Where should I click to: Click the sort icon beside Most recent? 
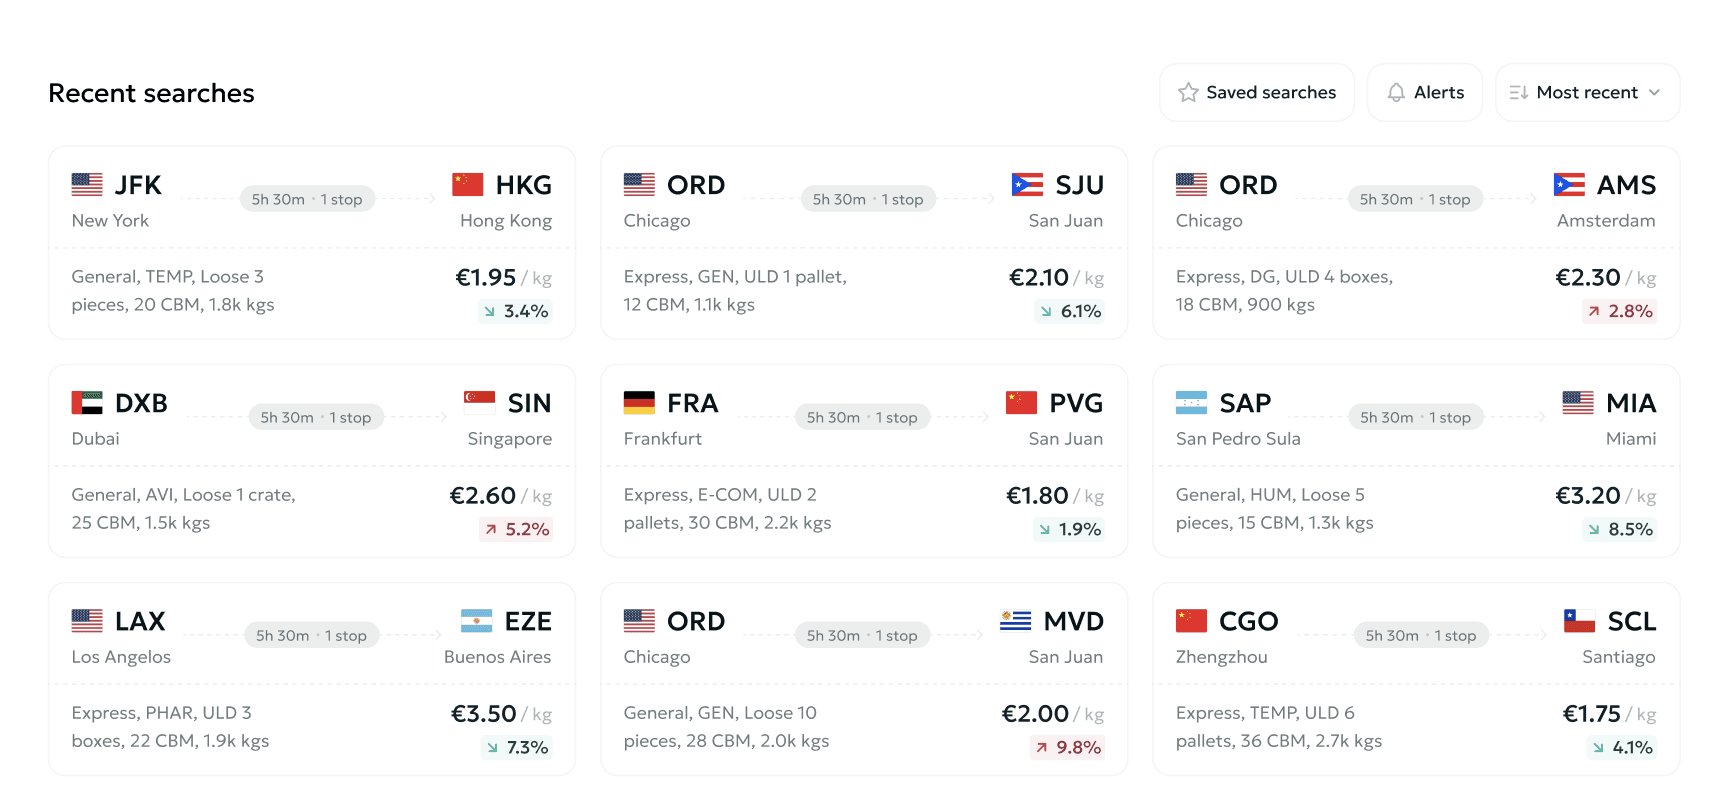(x=1518, y=93)
